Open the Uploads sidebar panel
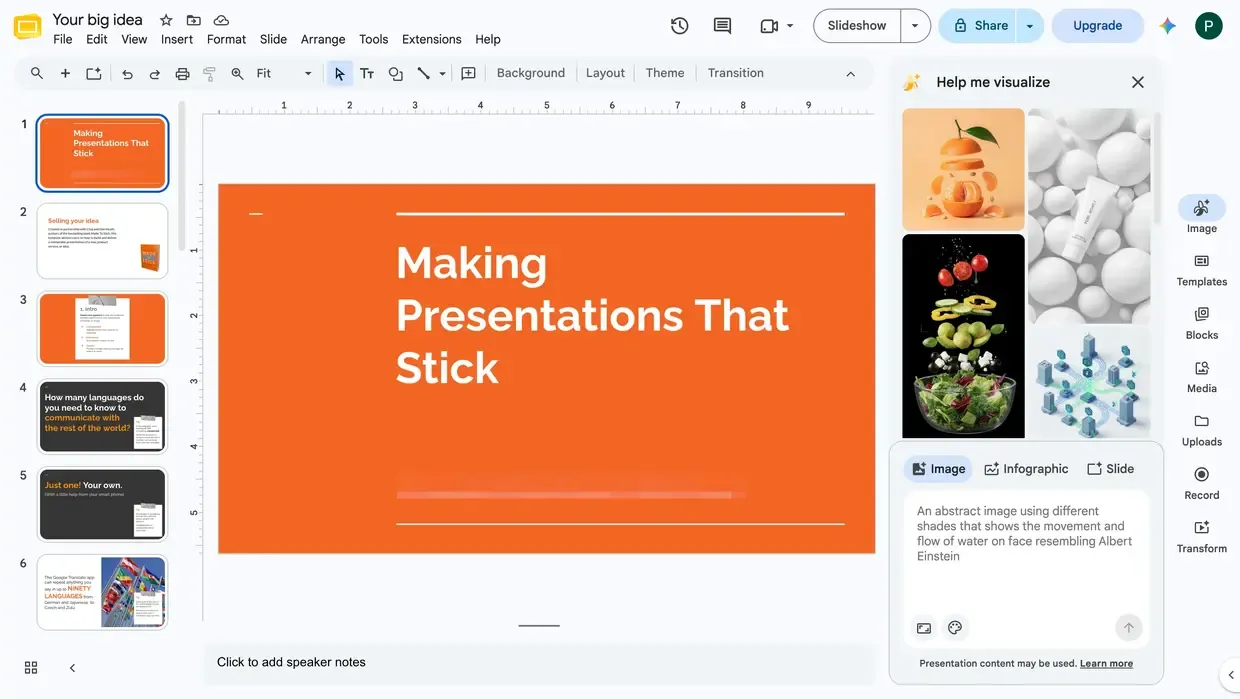1240x699 pixels. coord(1202,429)
